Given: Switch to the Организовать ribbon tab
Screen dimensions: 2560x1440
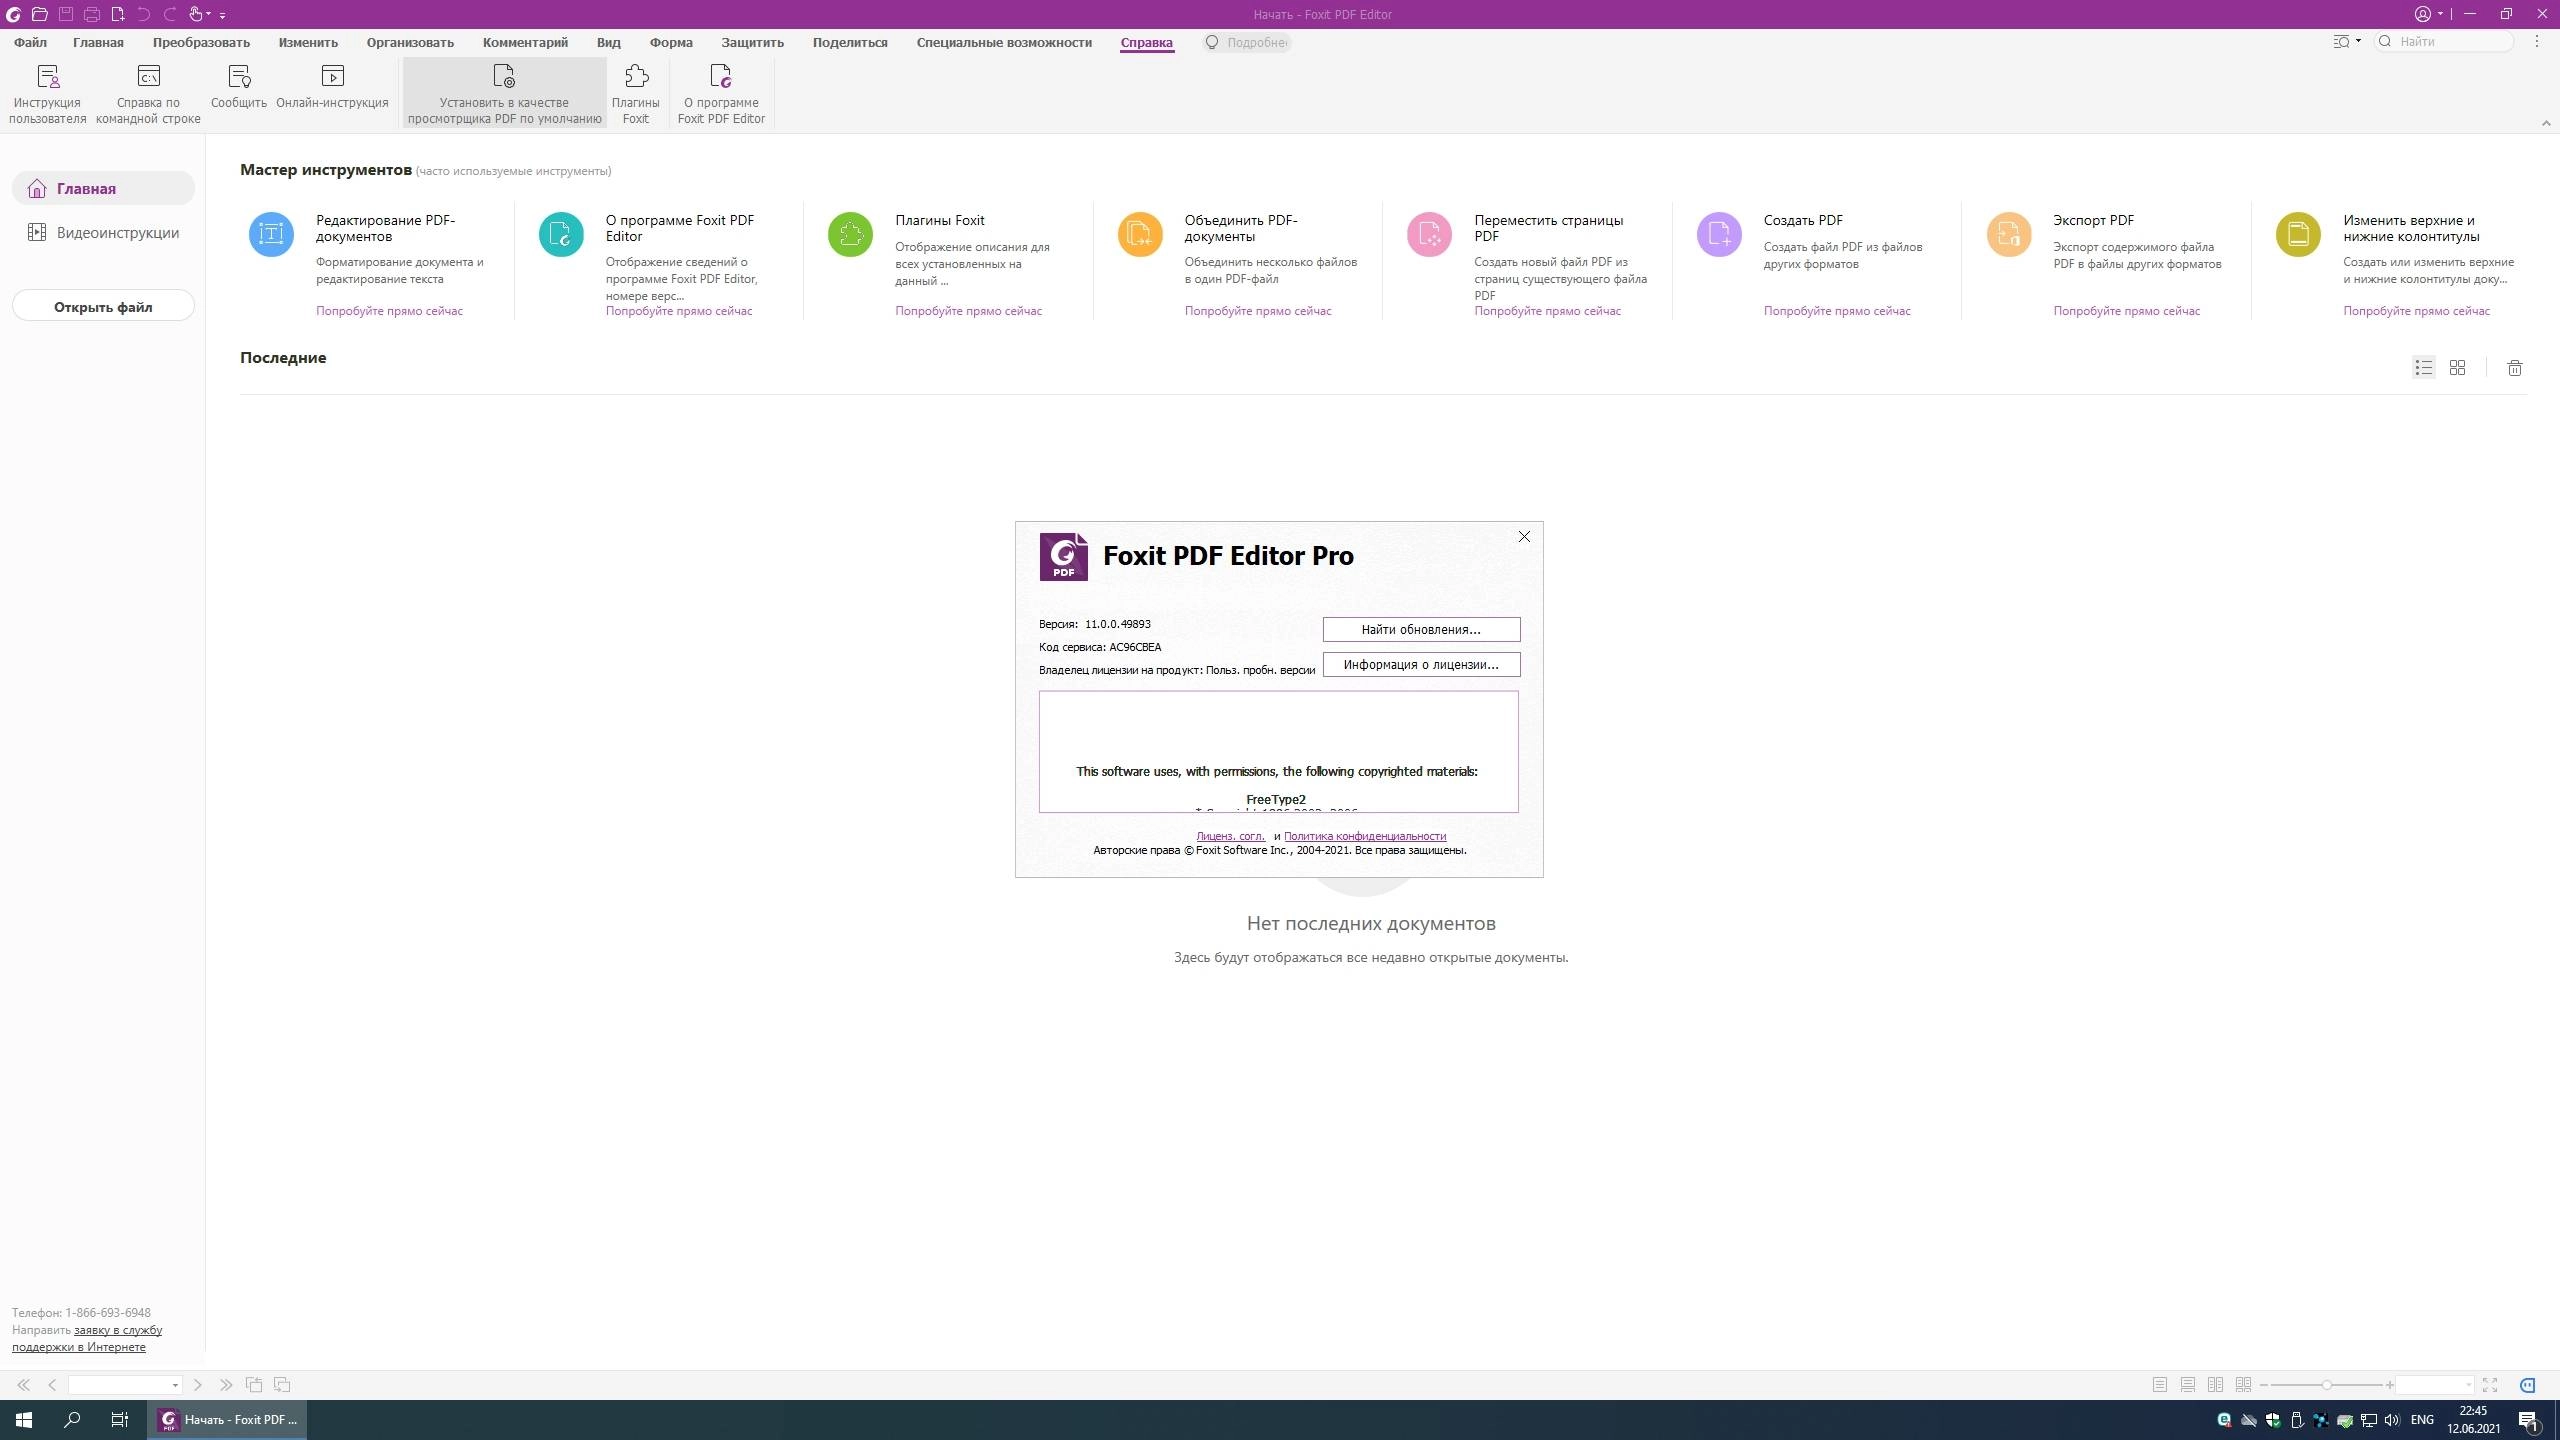Looking at the screenshot, I should pyautogui.click(x=410, y=42).
